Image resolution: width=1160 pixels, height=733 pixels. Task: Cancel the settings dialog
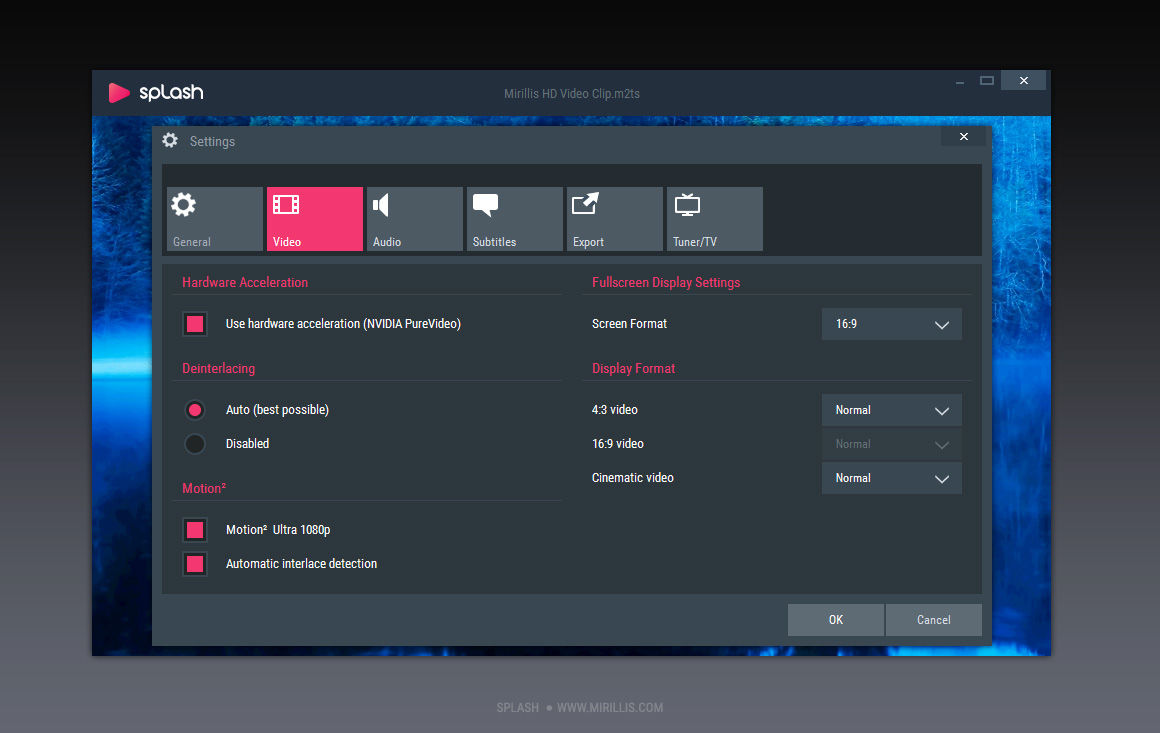(934, 620)
